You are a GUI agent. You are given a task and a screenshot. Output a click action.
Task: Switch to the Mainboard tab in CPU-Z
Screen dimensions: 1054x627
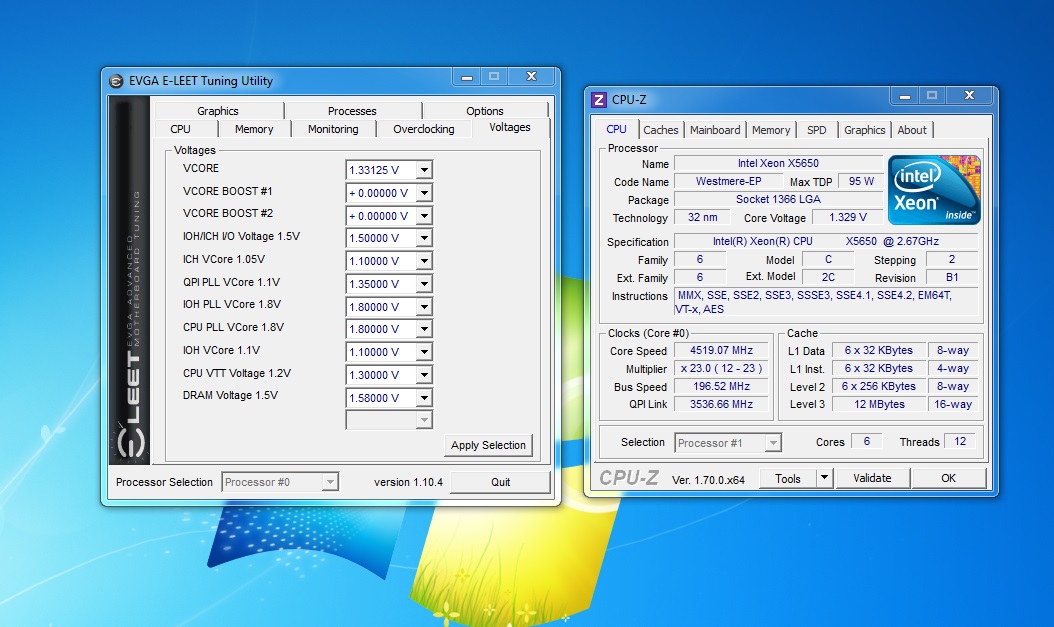[x=715, y=130]
